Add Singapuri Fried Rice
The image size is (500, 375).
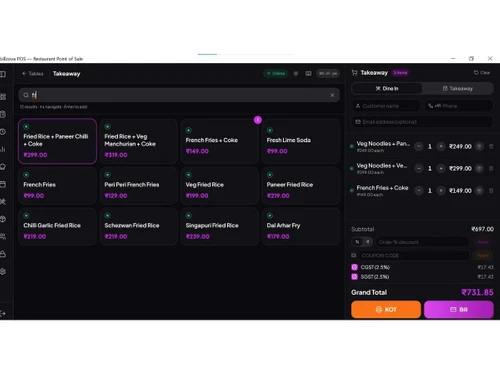219,227
